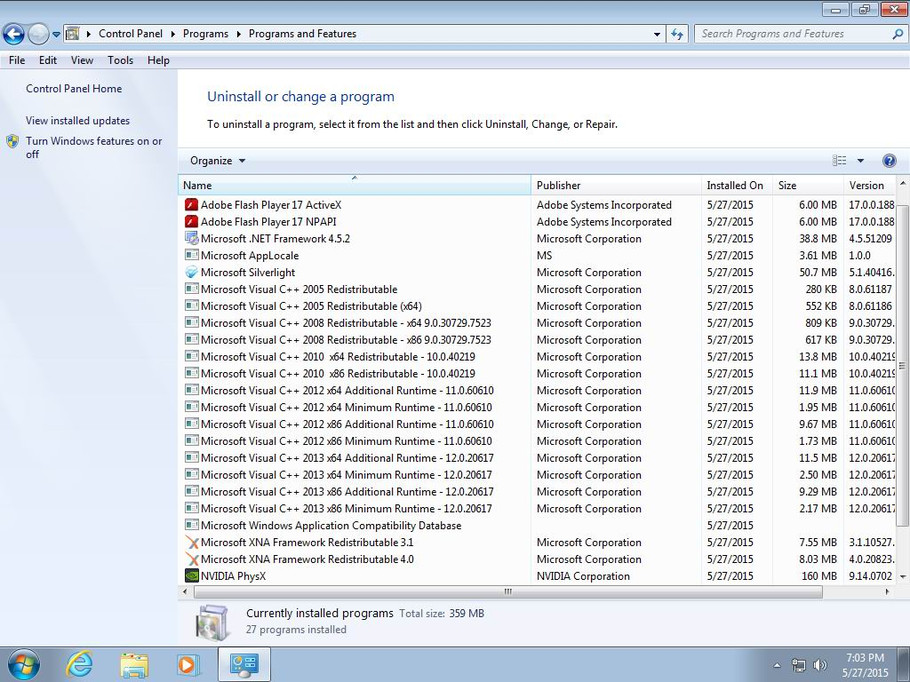910x682 pixels.
Task: Open the Tools menu
Action: pos(120,60)
